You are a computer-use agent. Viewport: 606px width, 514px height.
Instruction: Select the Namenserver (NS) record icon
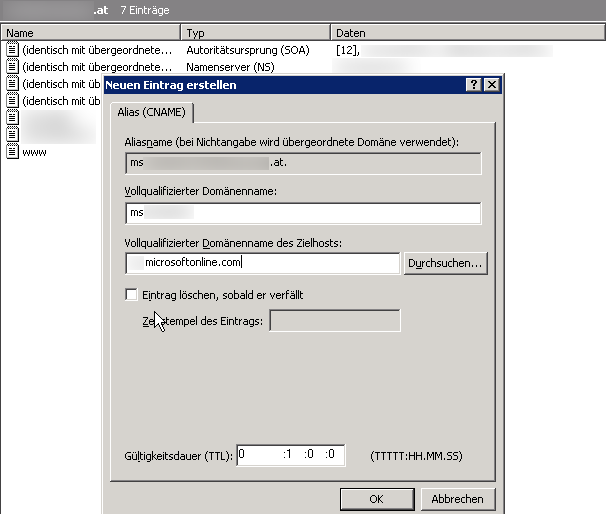pyautogui.click(x=12, y=67)
